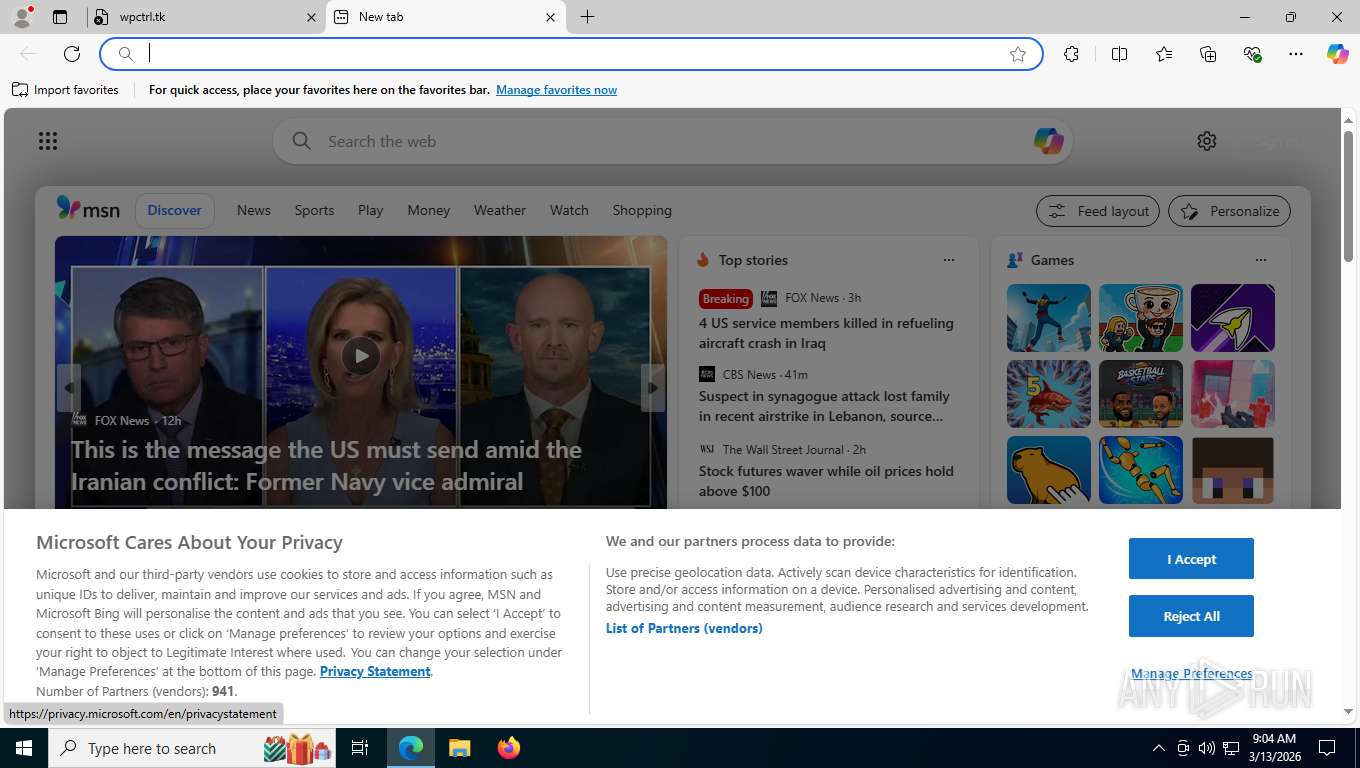Toggle Split screen view icon

1119,54
